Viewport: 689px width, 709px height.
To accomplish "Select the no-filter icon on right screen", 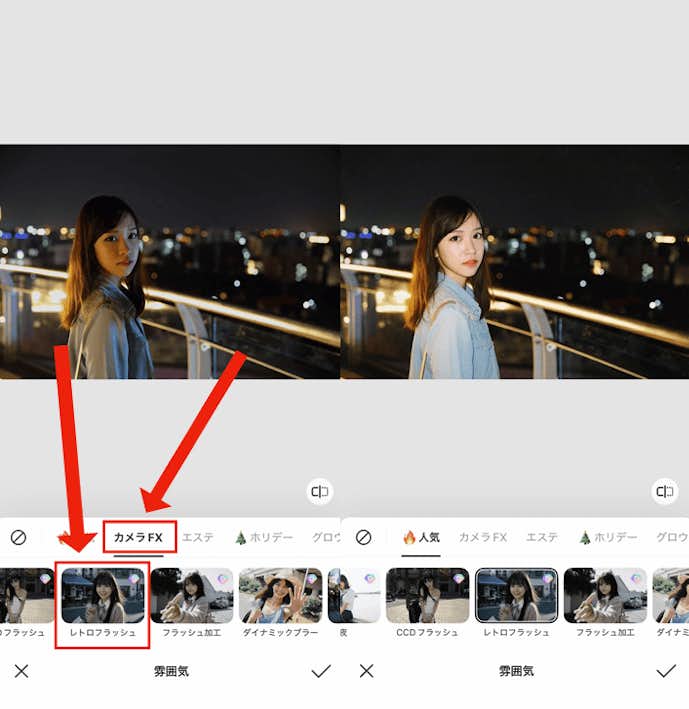I will click(x=364, y=537).
